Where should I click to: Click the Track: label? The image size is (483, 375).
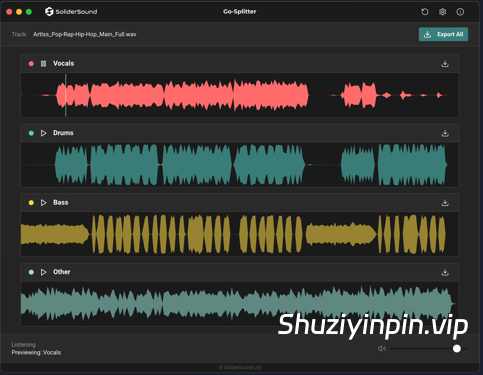pos(19,34)
